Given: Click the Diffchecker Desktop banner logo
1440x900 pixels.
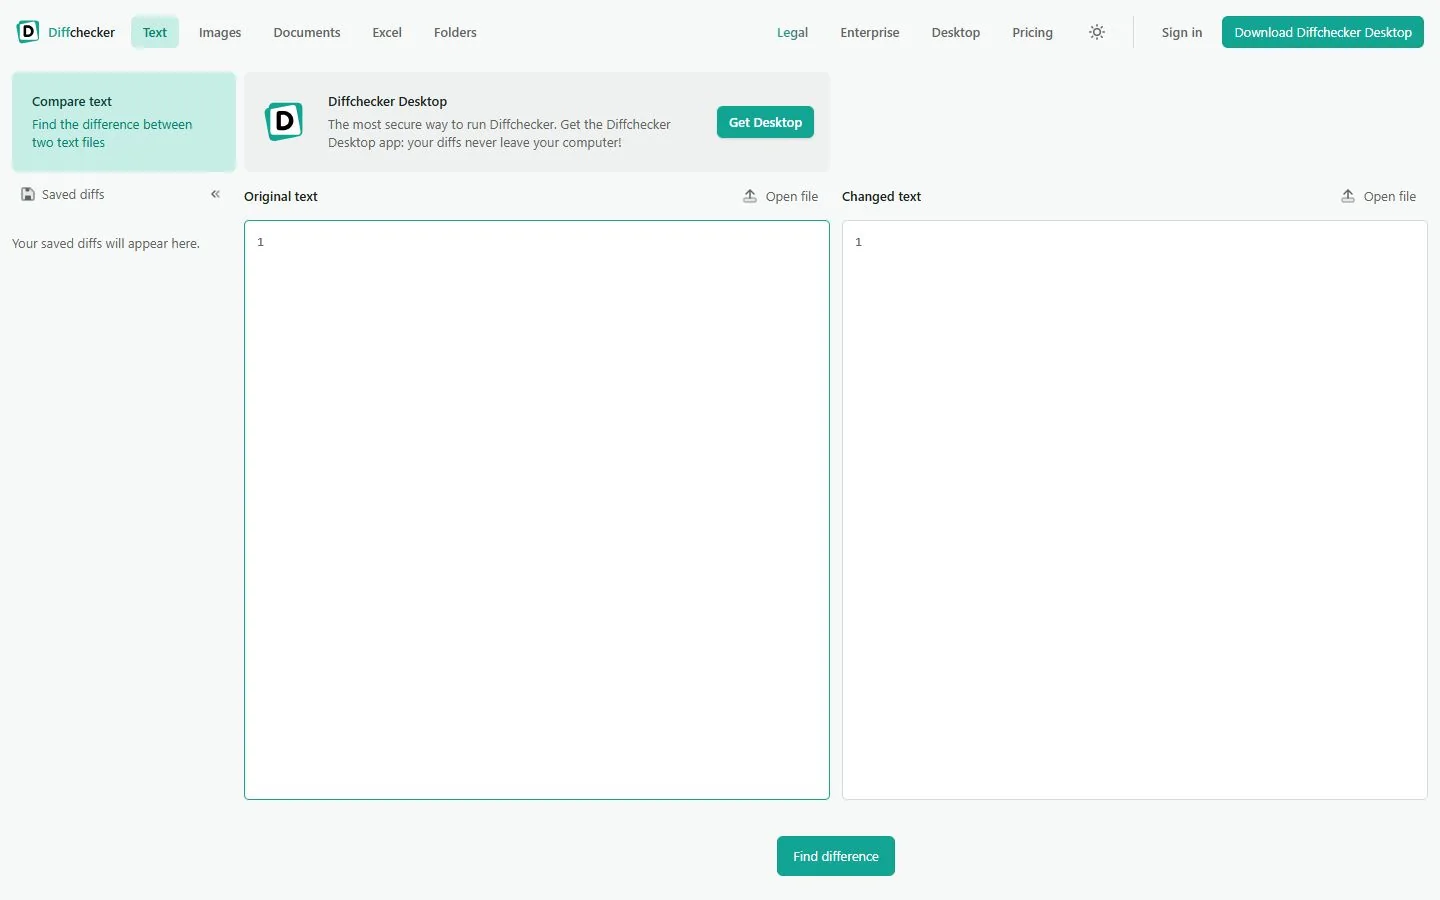Looking at the screenshot, I should [x=284, y=122].
